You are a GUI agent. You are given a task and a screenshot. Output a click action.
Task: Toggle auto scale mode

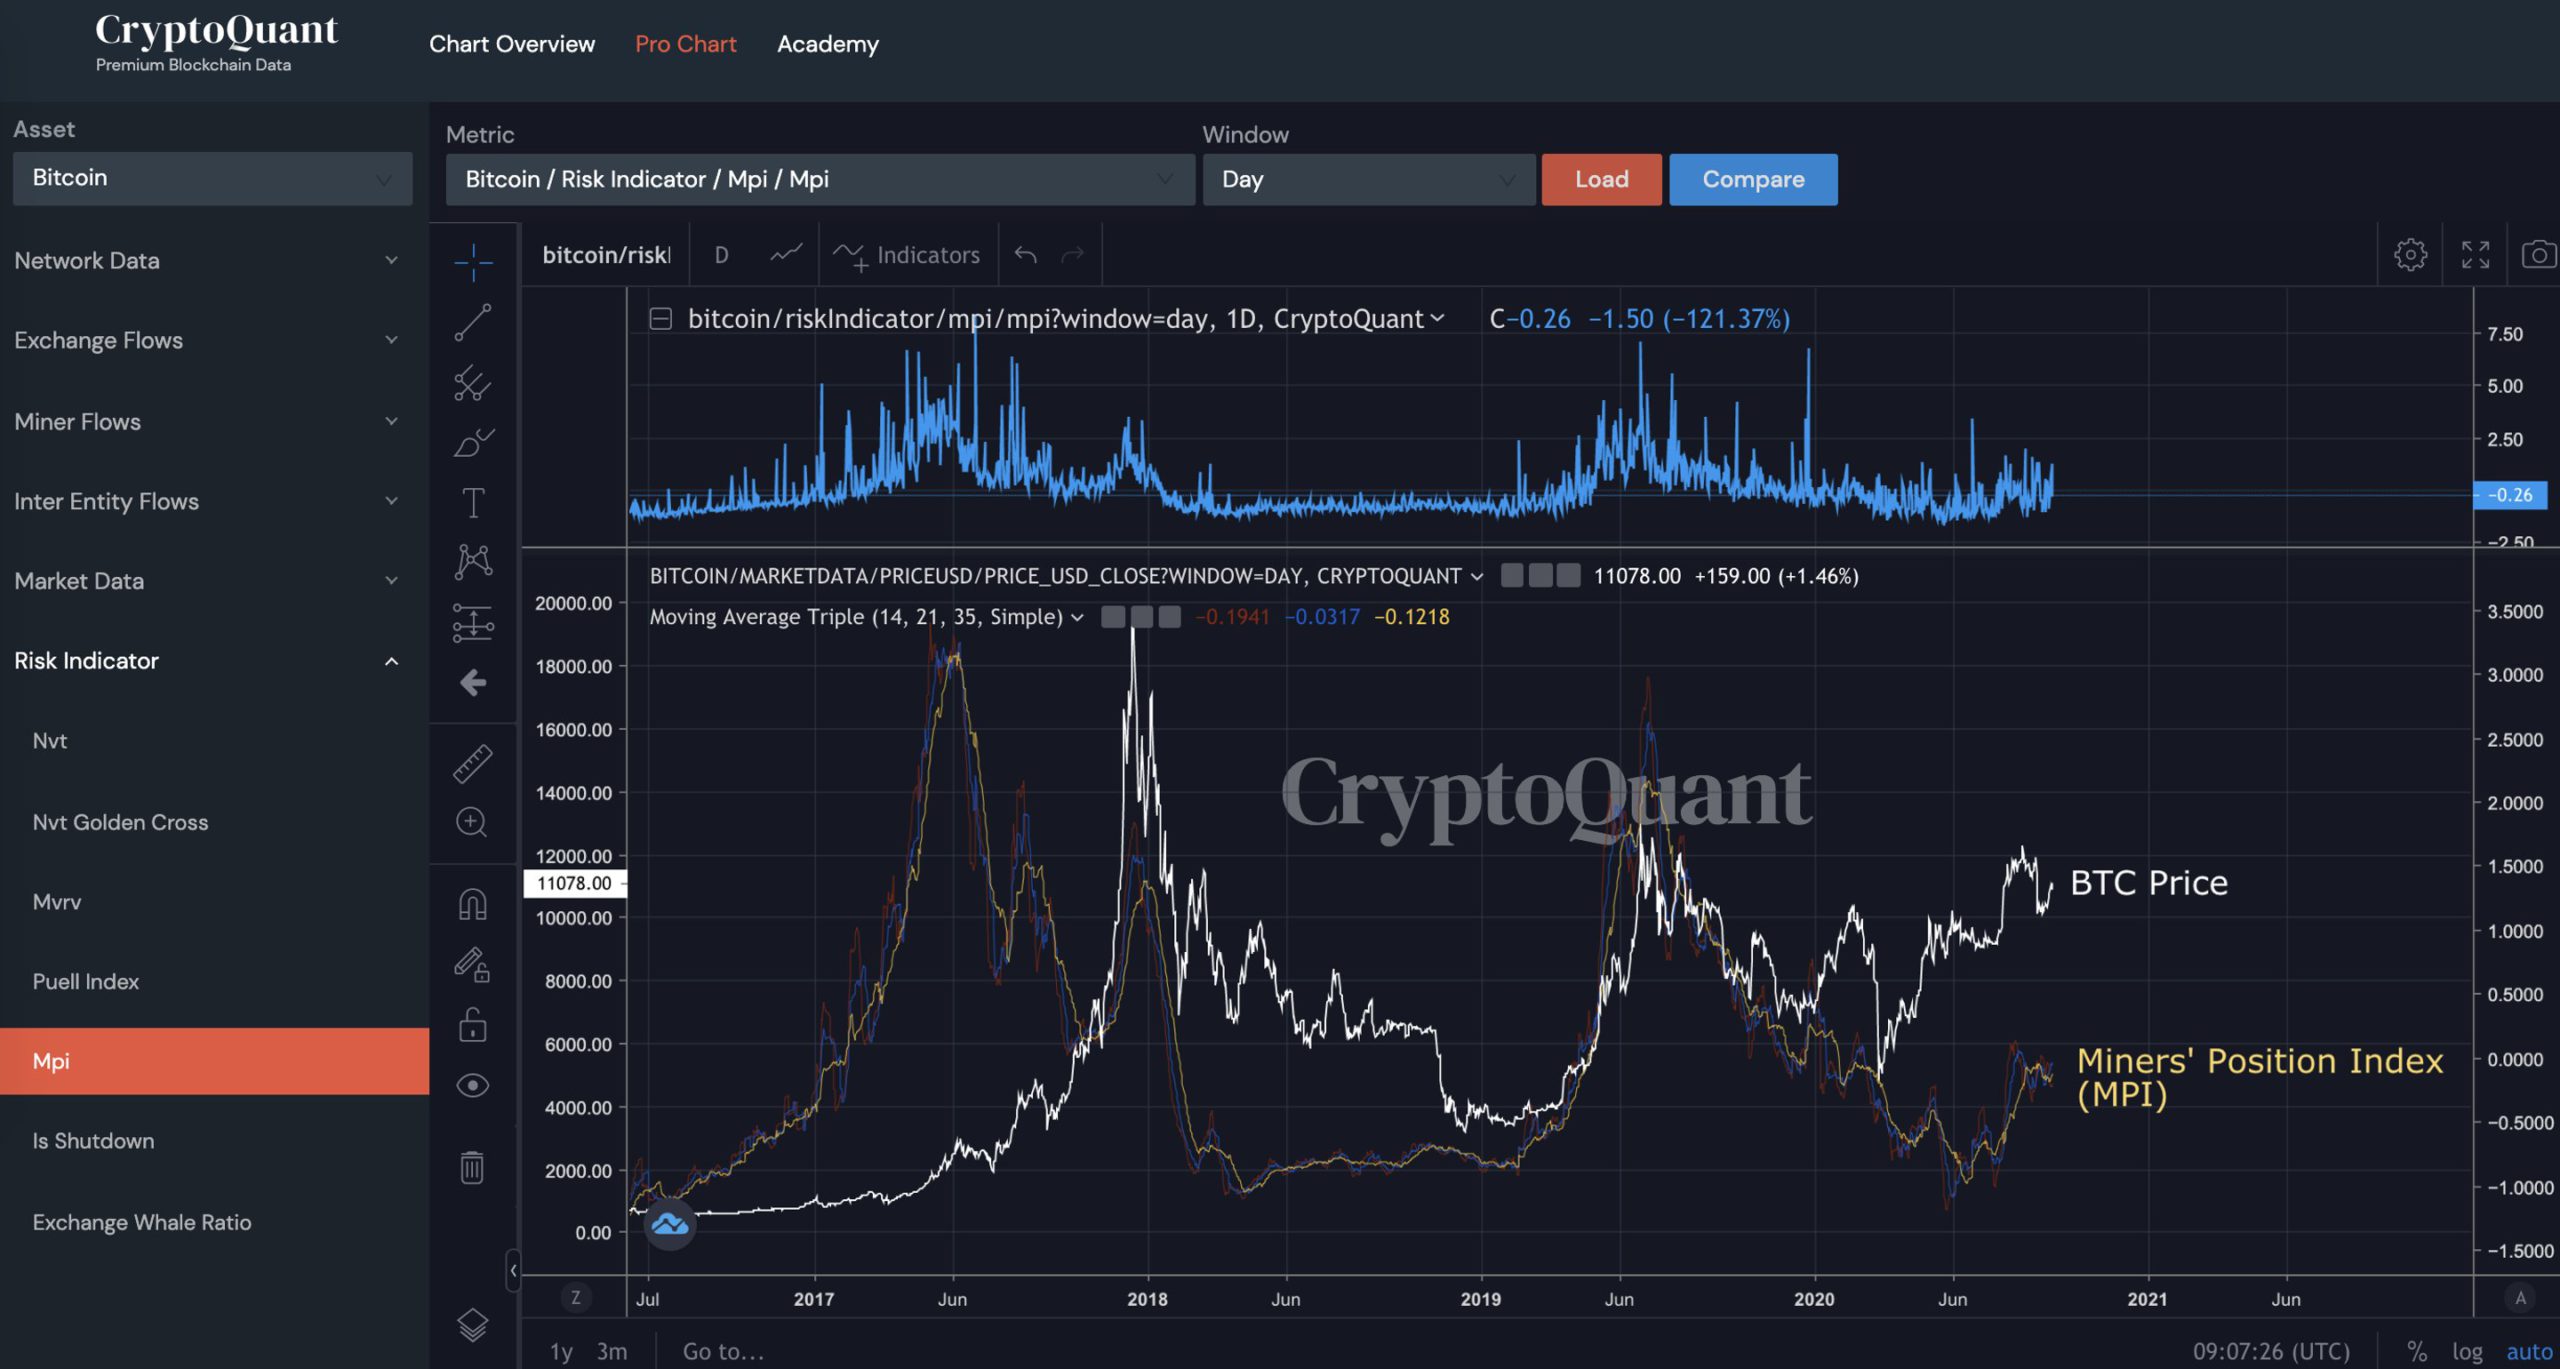2529,1352
